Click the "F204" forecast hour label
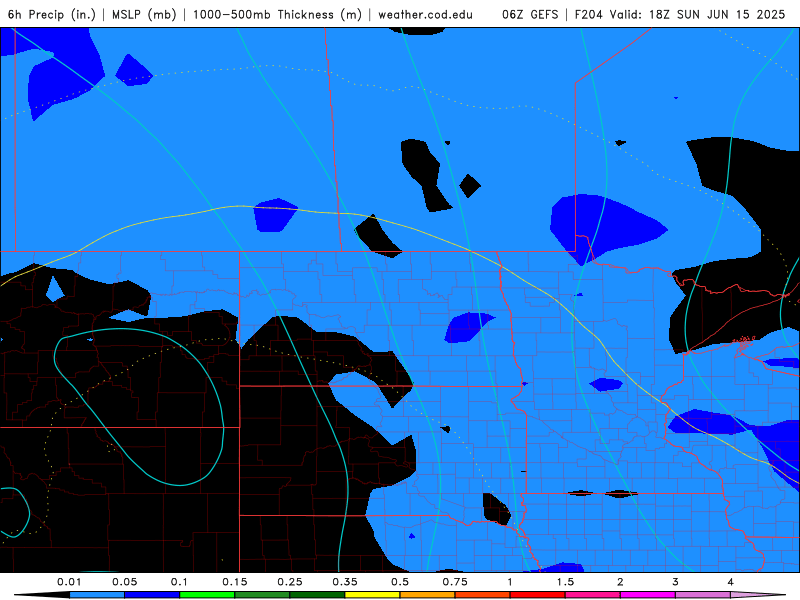The height and width of the screenshot is (600, 800). (x=588, y=14)
